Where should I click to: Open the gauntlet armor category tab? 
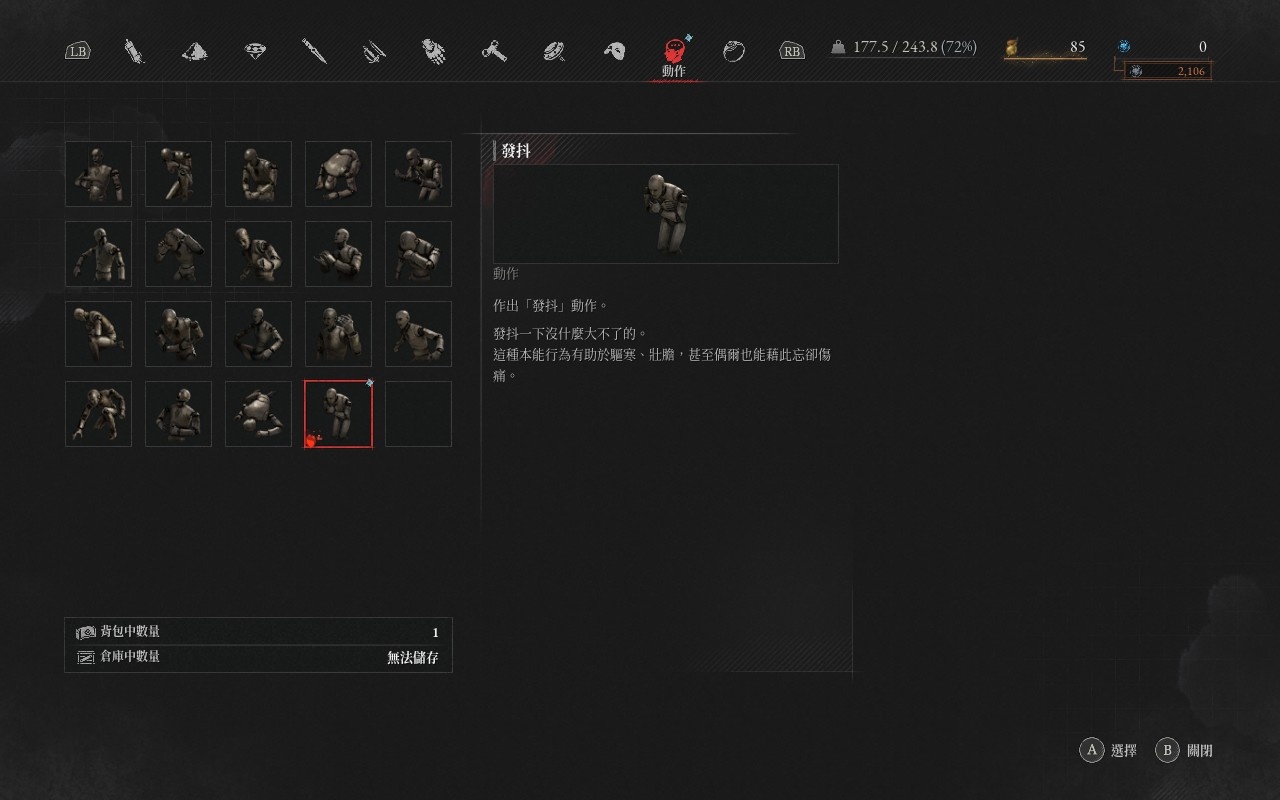(434, 51)
